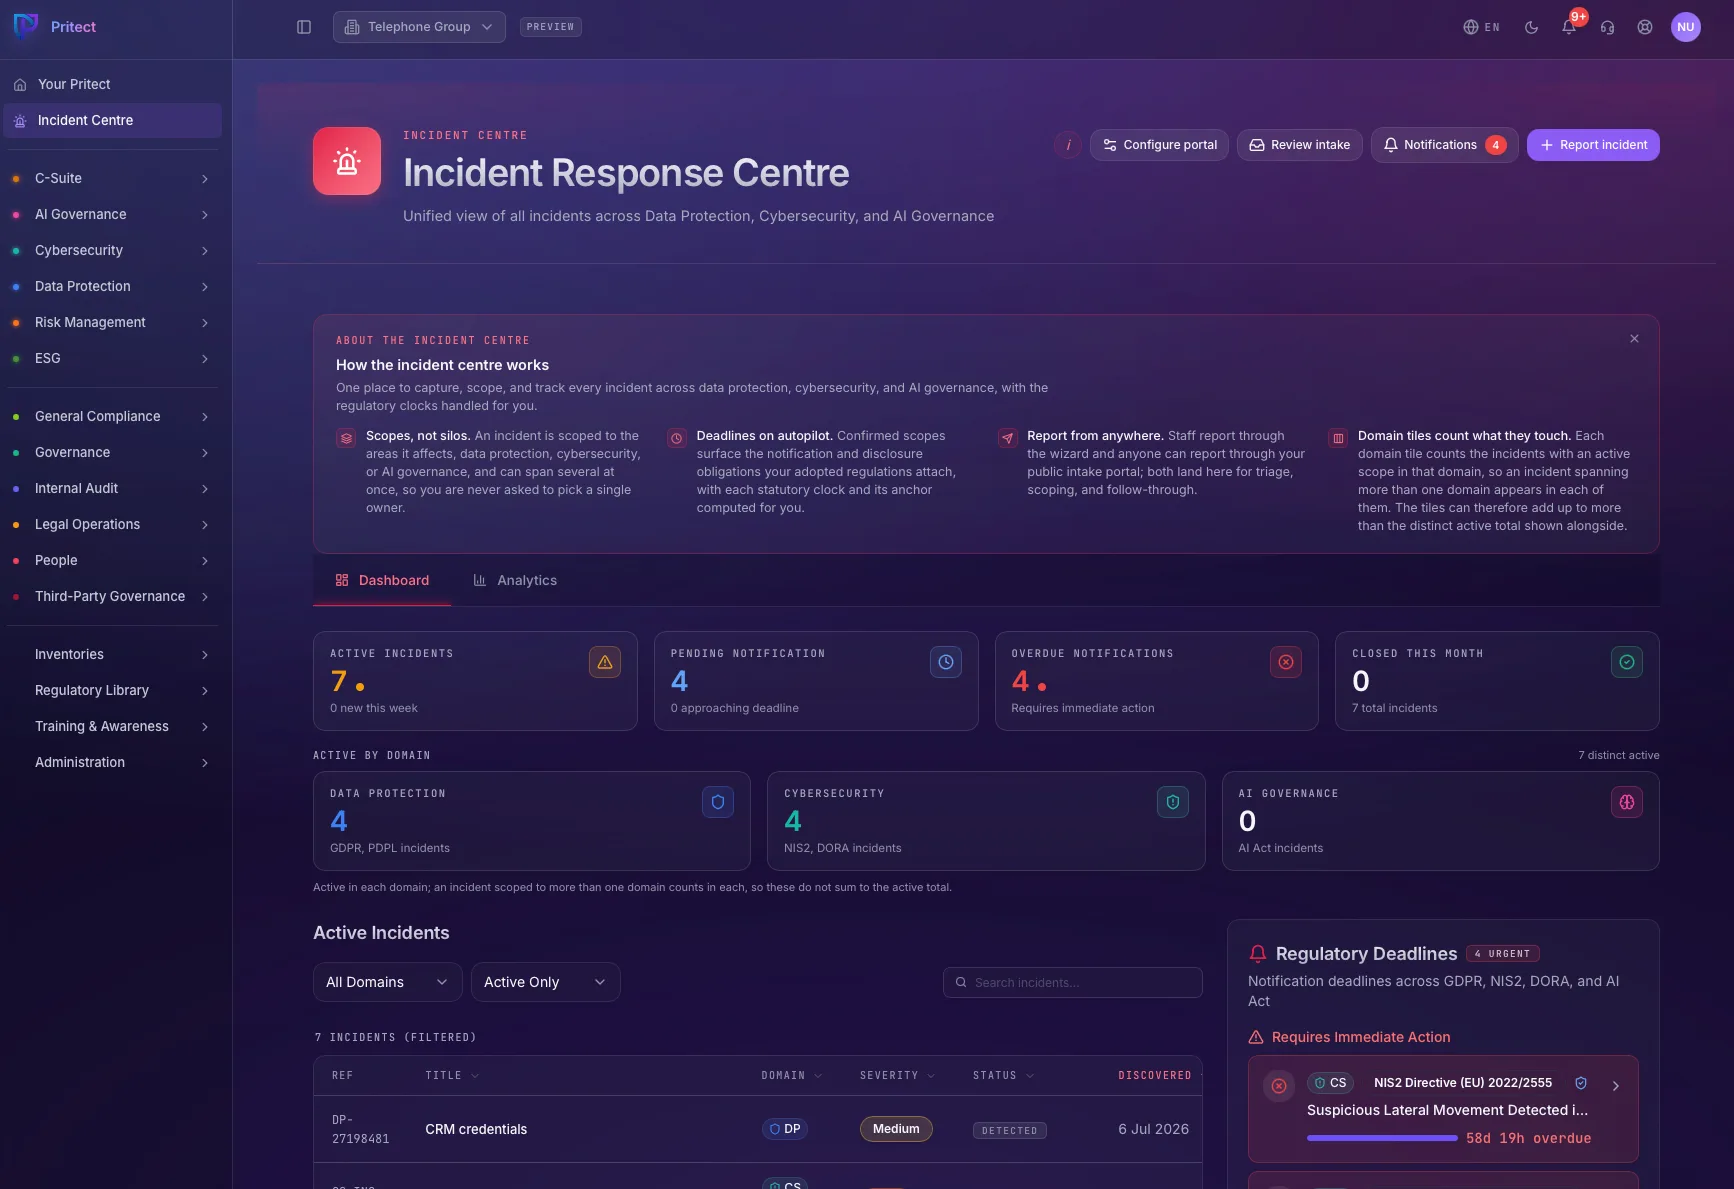Viewport: 1734px width, 1189px height.
Task: Toggle the sidebar panel icon
Action: (304, 27)
